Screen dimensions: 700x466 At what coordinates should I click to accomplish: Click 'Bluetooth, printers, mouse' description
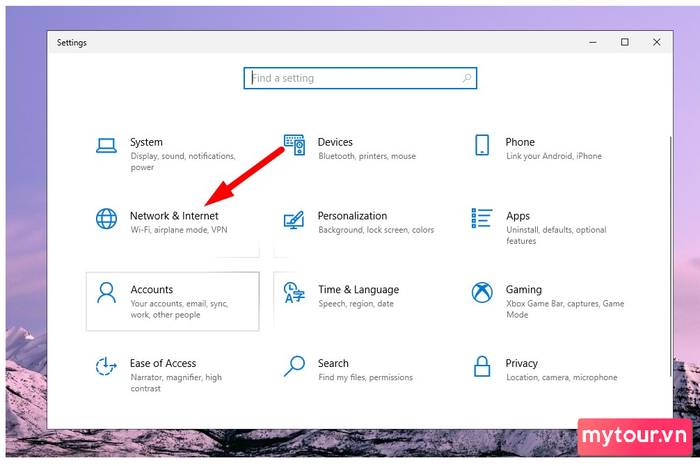(367, 156)
